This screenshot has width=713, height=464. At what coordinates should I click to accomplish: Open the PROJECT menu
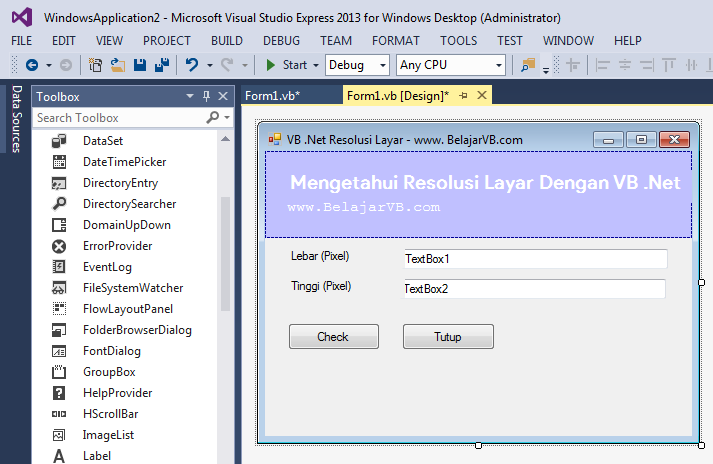[x=167, y=41]
